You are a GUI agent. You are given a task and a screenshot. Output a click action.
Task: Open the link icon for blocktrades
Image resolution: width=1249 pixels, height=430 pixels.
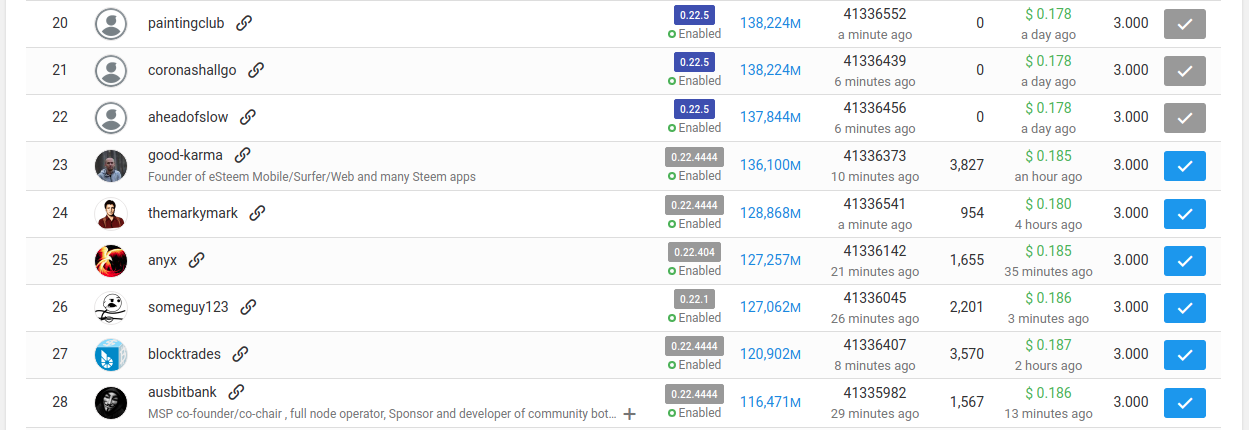(240, 354)
